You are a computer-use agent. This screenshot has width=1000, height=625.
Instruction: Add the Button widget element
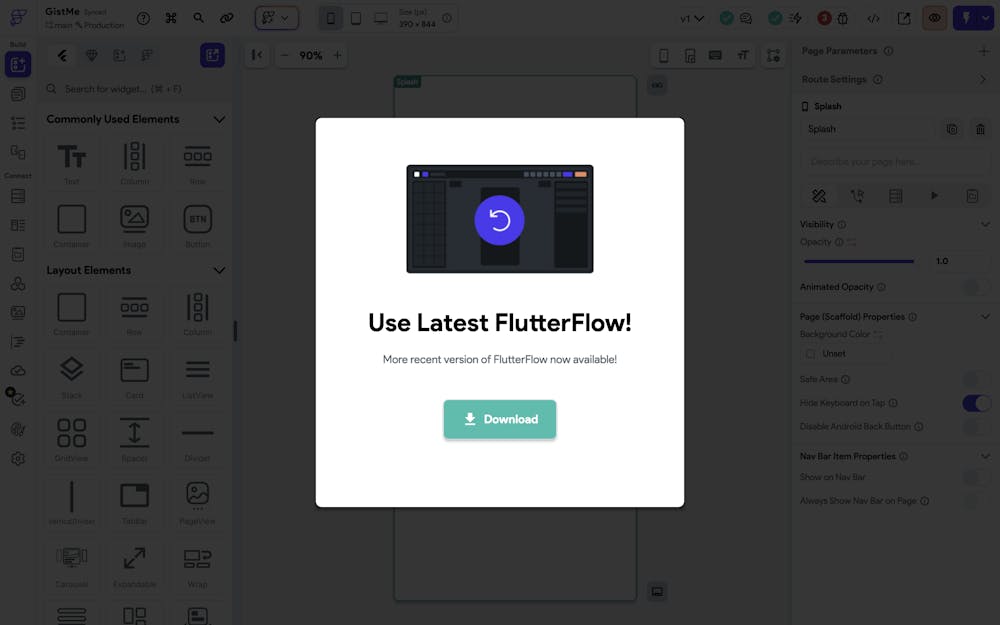[x=197, y=225]
